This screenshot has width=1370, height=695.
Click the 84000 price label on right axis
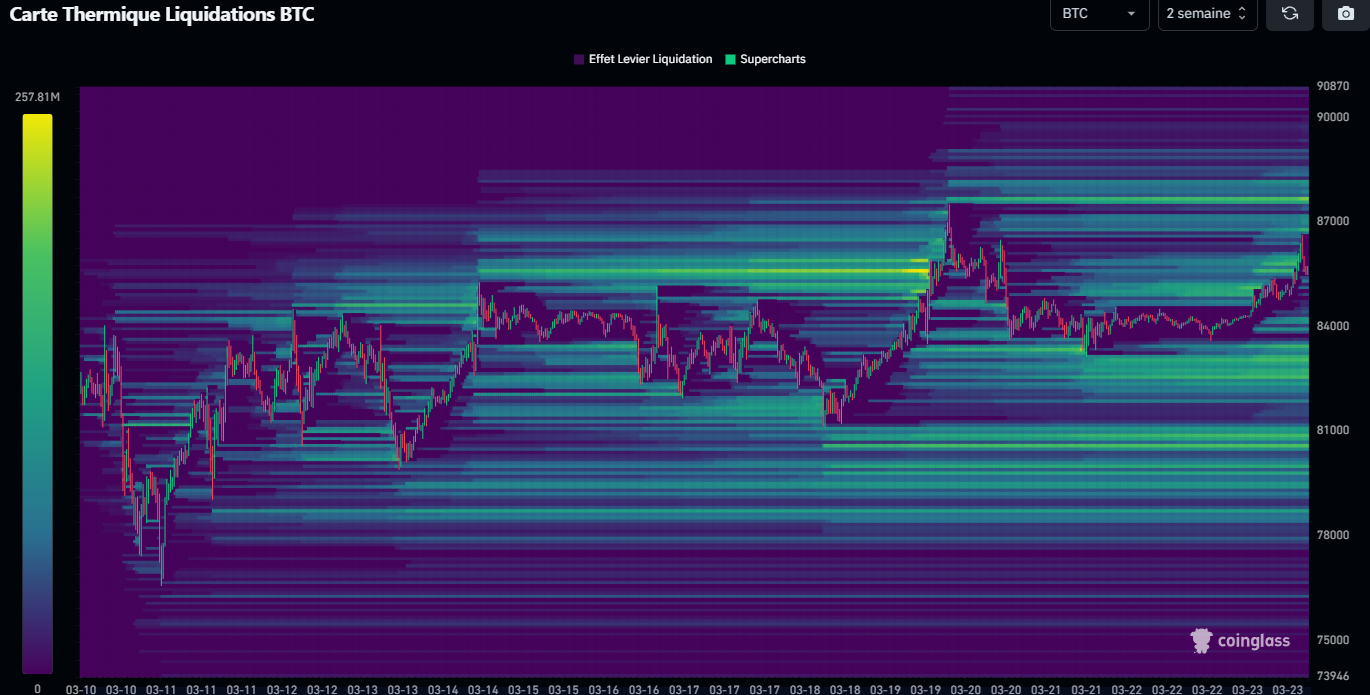1331,325
